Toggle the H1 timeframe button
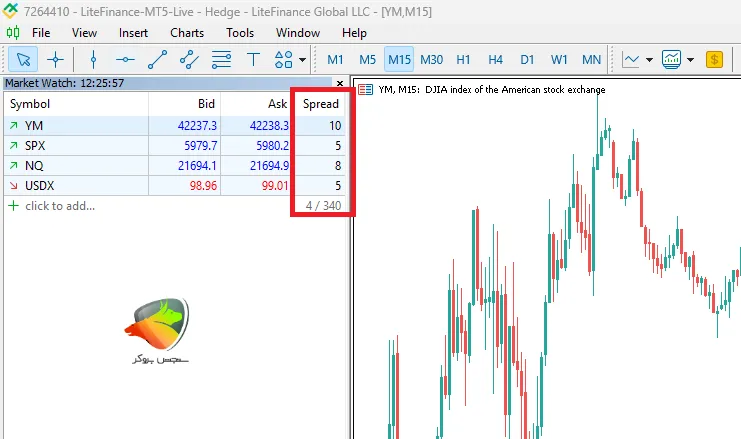 (x=463, y=60)
